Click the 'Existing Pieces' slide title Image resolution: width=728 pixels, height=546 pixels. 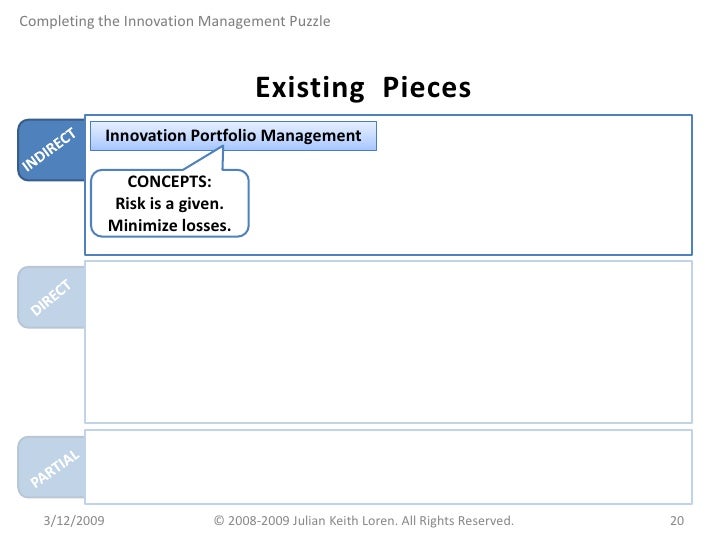click(x=363, y=88)
